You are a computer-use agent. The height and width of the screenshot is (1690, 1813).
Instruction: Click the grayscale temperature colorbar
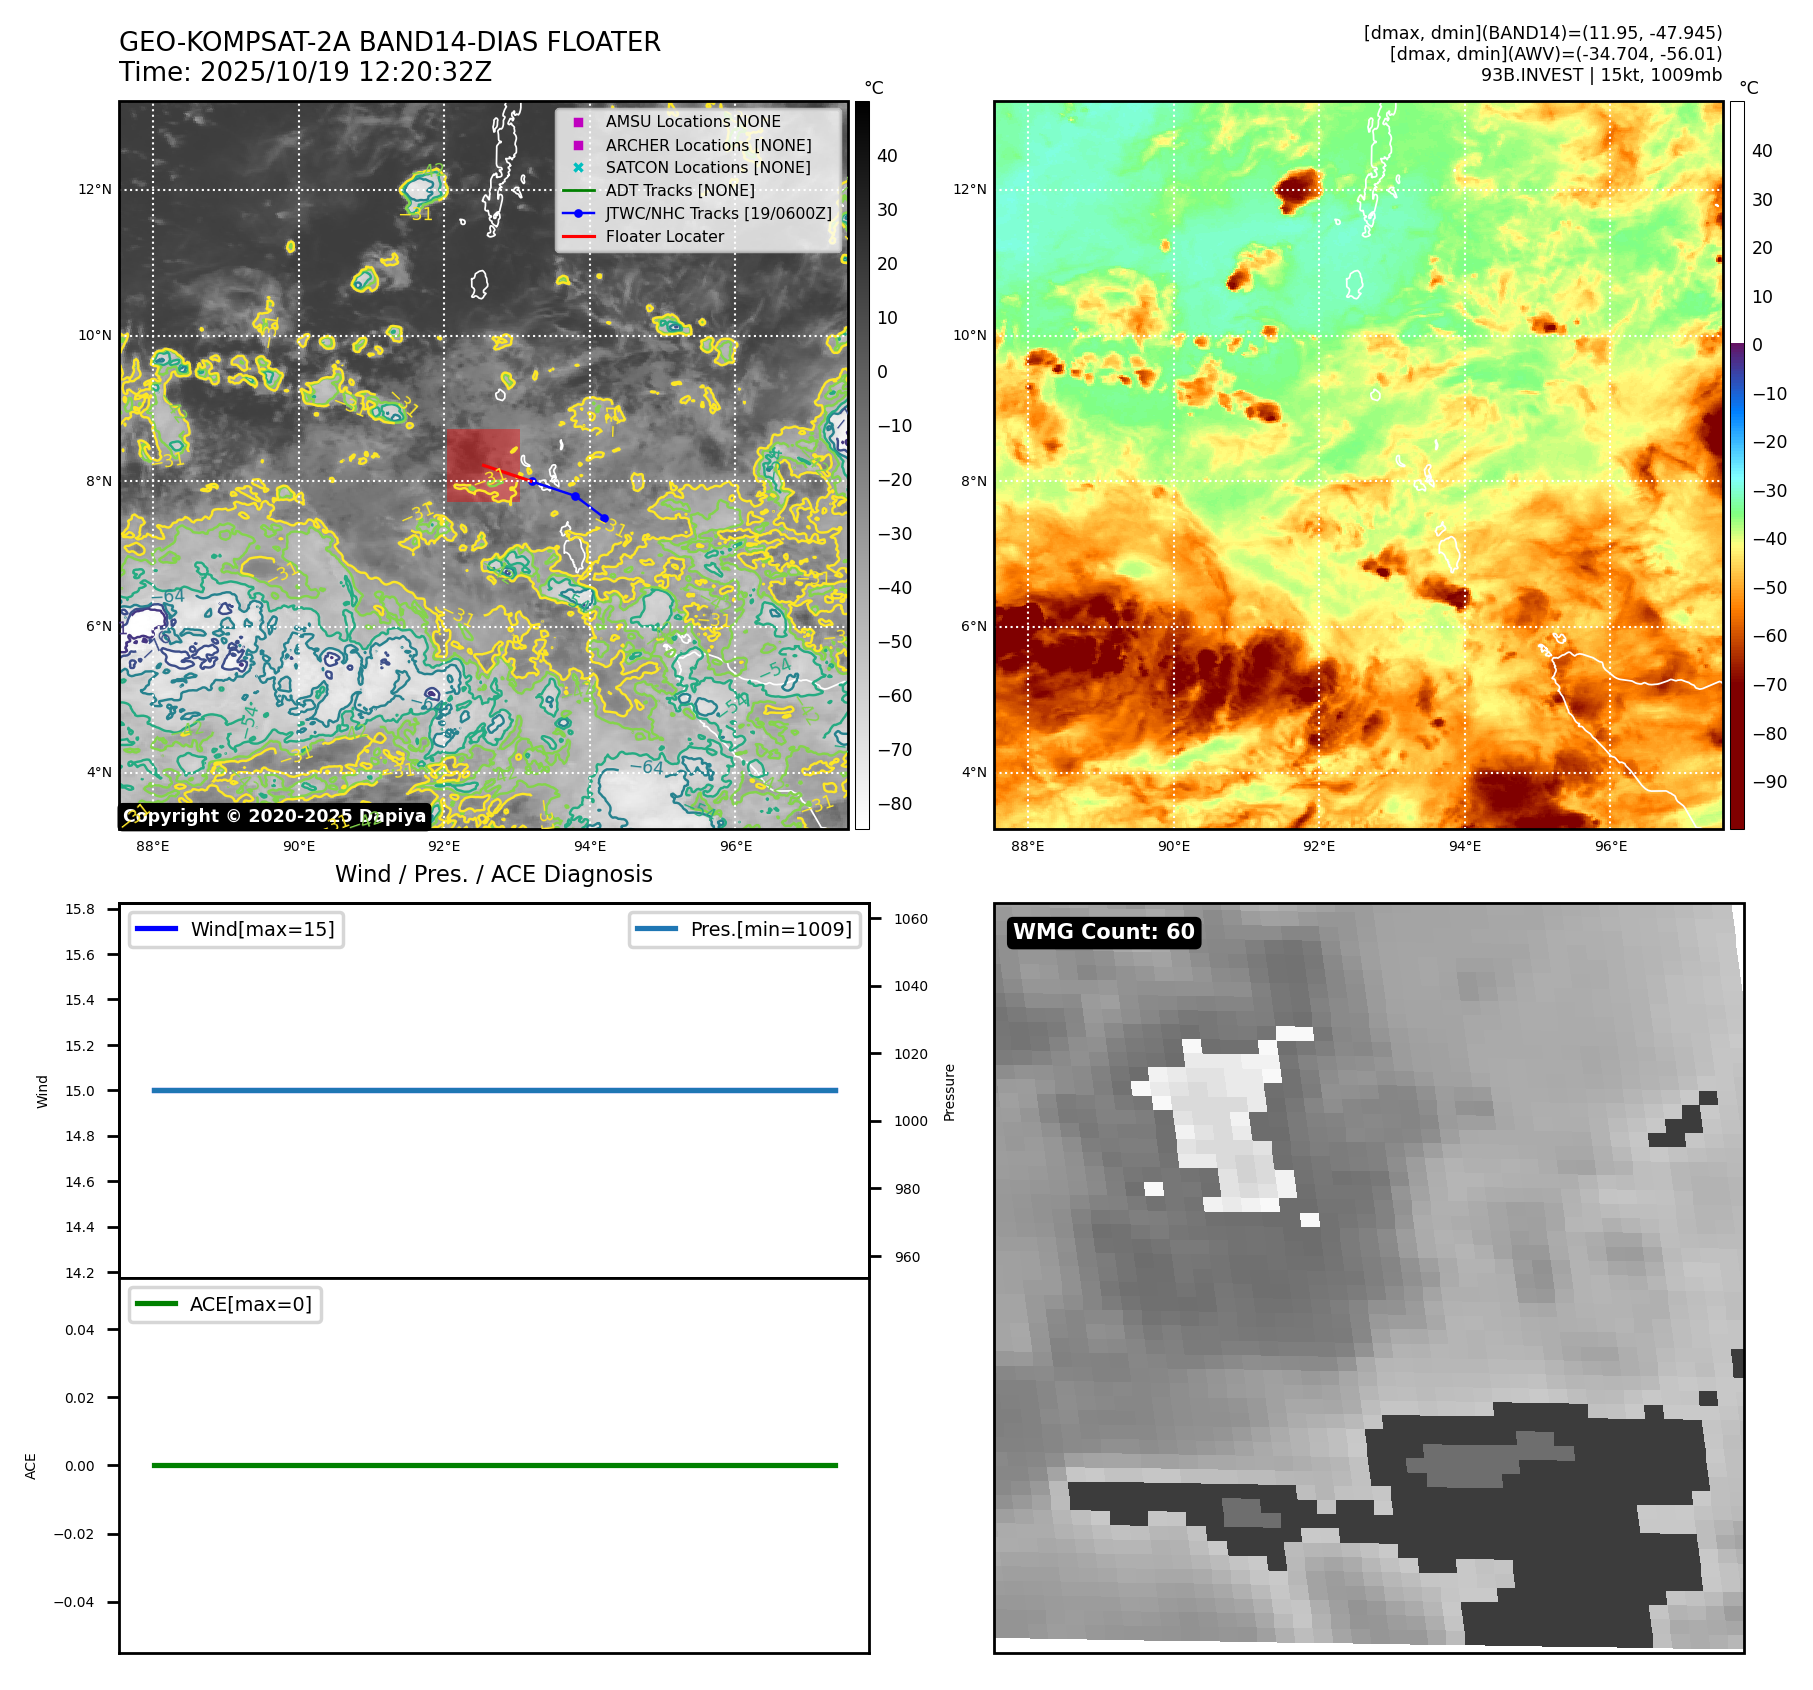pyautogui.click(x=862, y=465)
